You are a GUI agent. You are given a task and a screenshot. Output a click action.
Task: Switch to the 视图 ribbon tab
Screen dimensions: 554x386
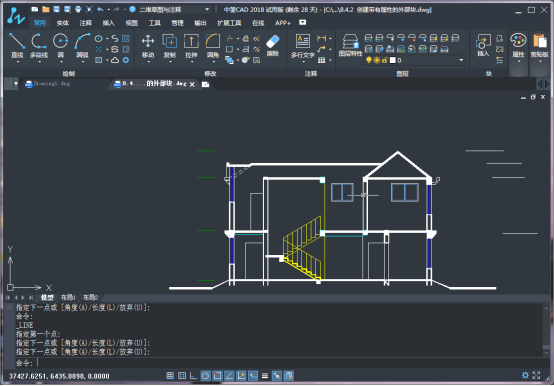131,23
